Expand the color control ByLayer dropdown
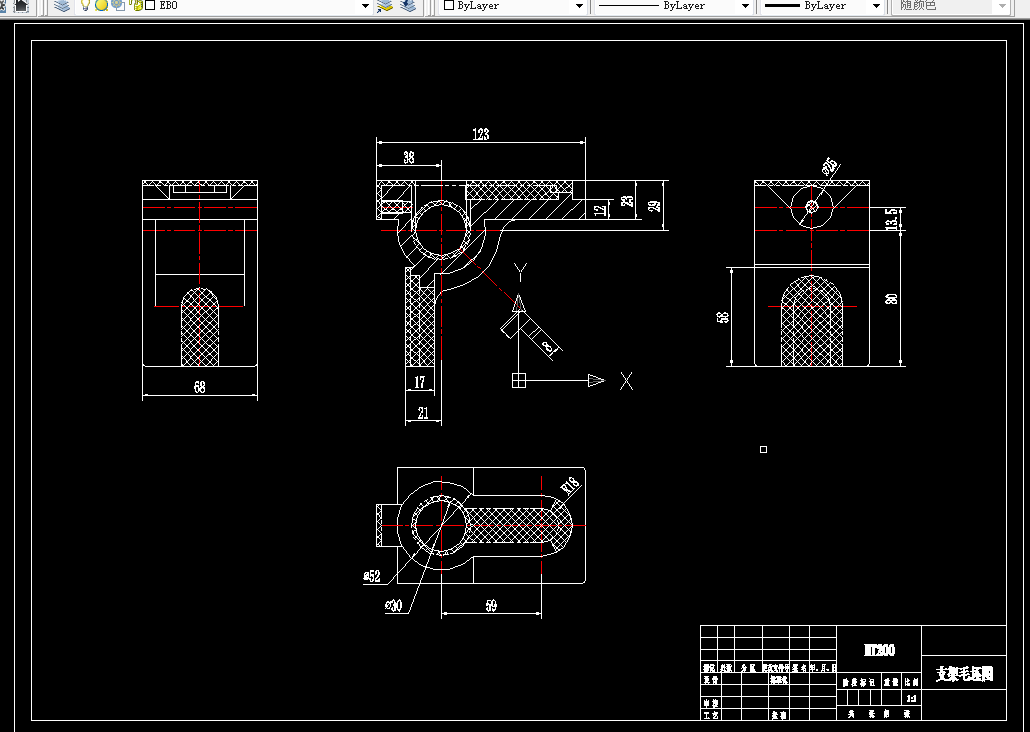This screenshot has width=1030, height=732. (579, 6)
